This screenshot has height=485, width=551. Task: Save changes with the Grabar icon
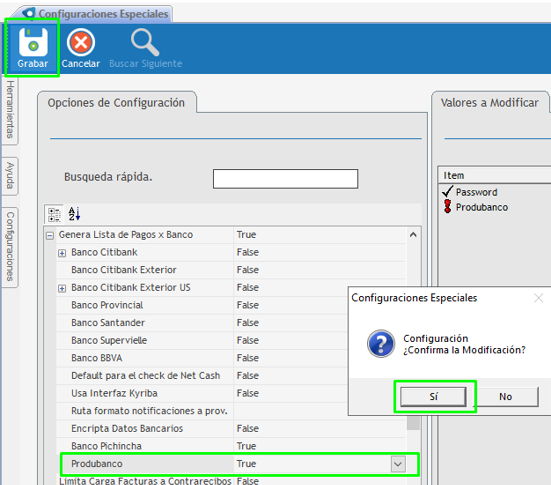[33, 43]
